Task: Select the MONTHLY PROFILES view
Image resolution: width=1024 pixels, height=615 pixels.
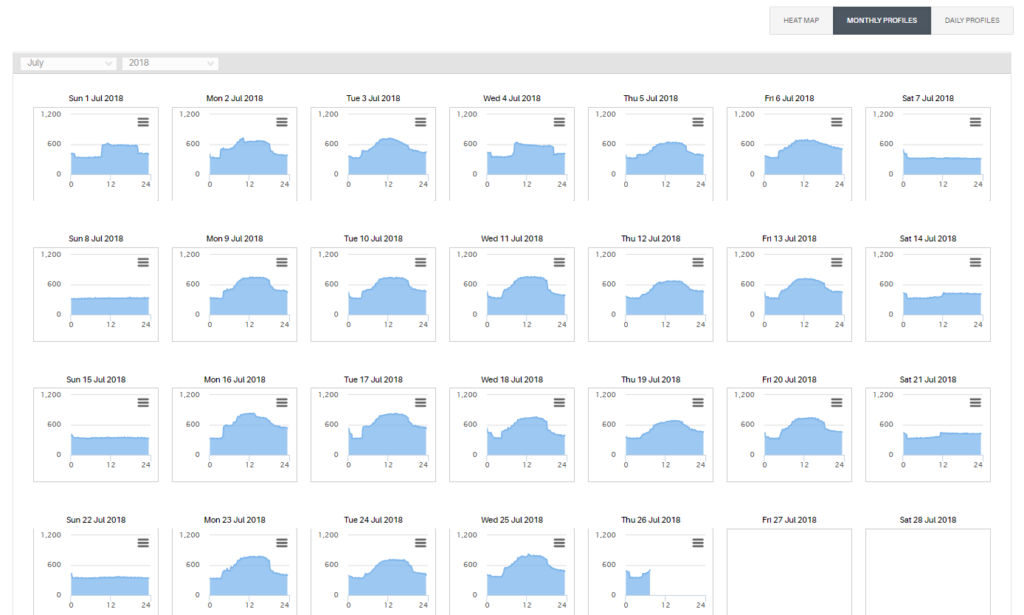Action: pyautogui.click(x=881, y=20)
